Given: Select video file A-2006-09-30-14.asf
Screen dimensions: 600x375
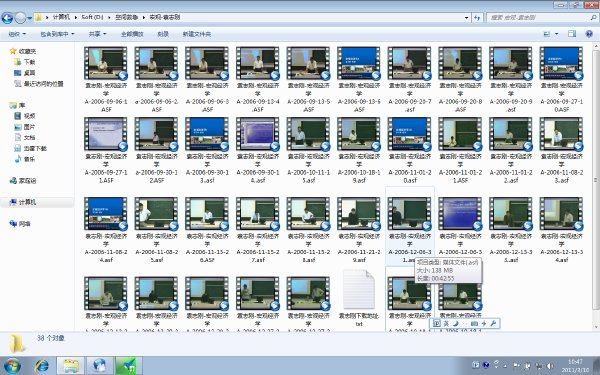Looking at the screenshot, I should (258, 150).
